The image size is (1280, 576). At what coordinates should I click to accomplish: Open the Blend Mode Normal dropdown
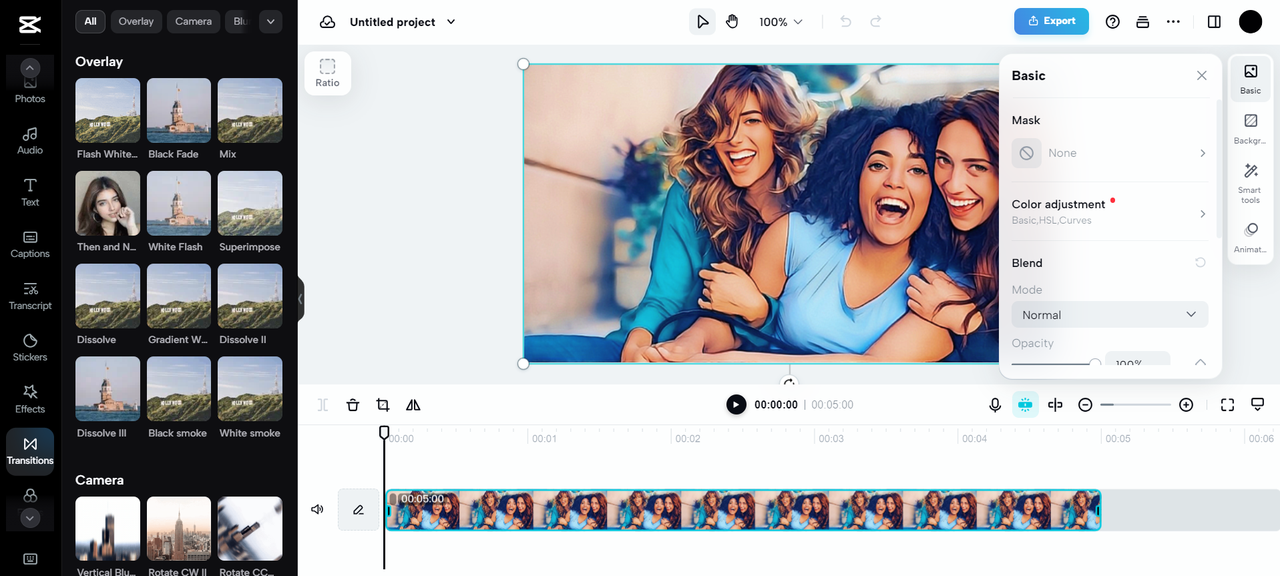point(1109,315)
